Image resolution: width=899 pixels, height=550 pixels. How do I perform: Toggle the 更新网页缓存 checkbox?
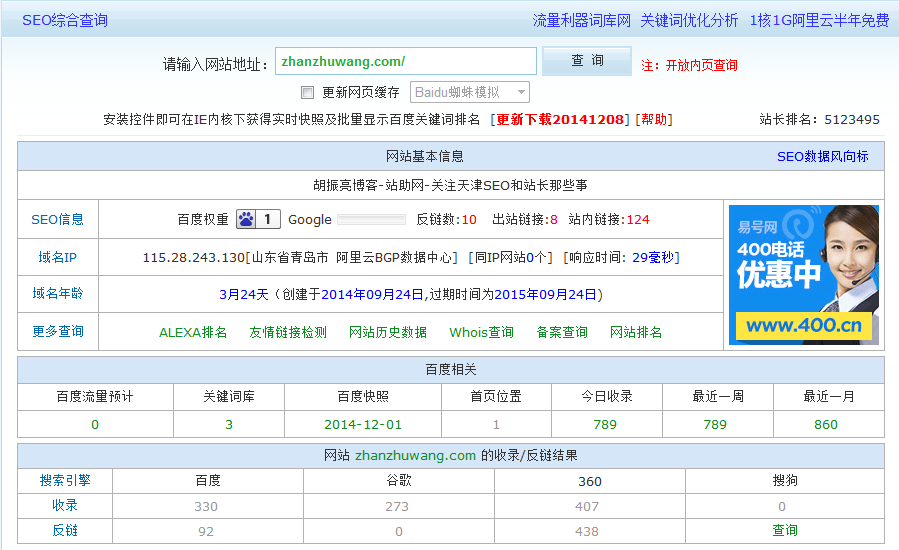[x=308, y=93]
